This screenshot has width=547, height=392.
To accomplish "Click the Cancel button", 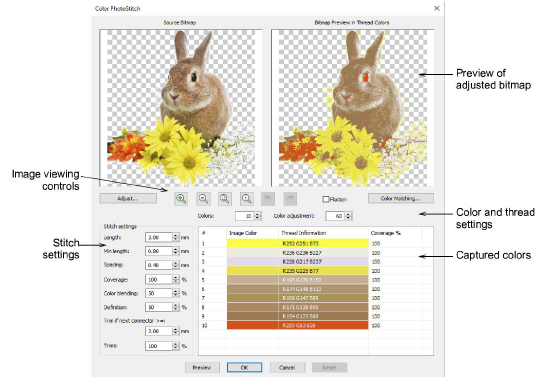I will 287,367.
